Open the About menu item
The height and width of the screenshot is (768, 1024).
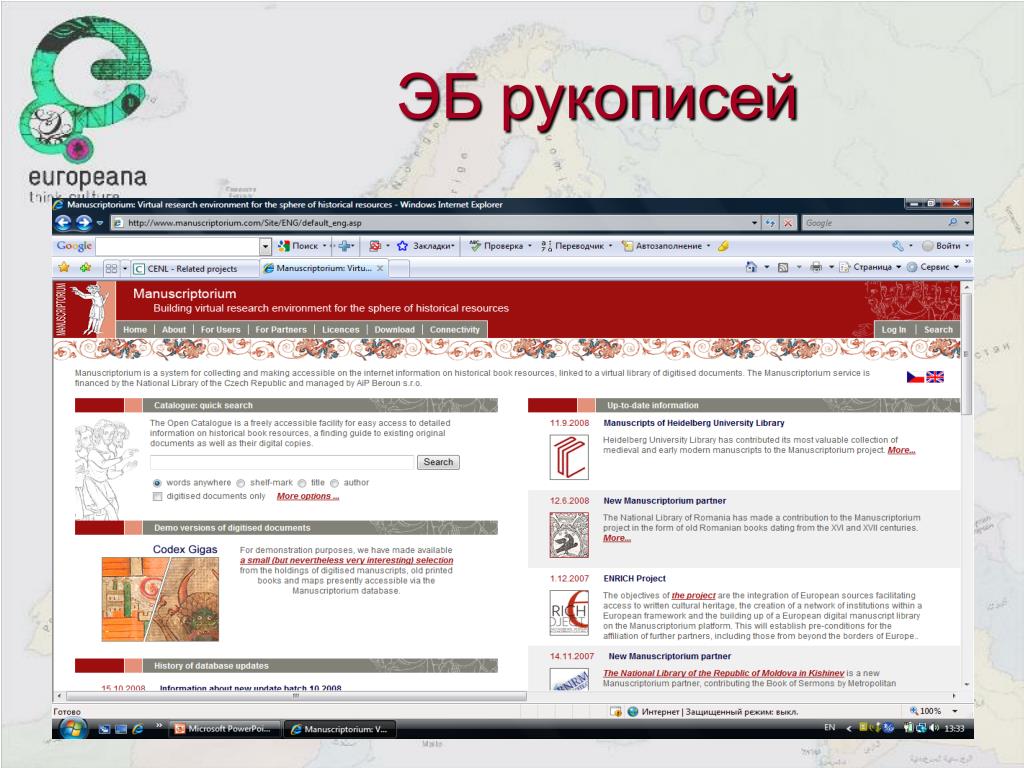pyautogui.click(x=174, y=330)
